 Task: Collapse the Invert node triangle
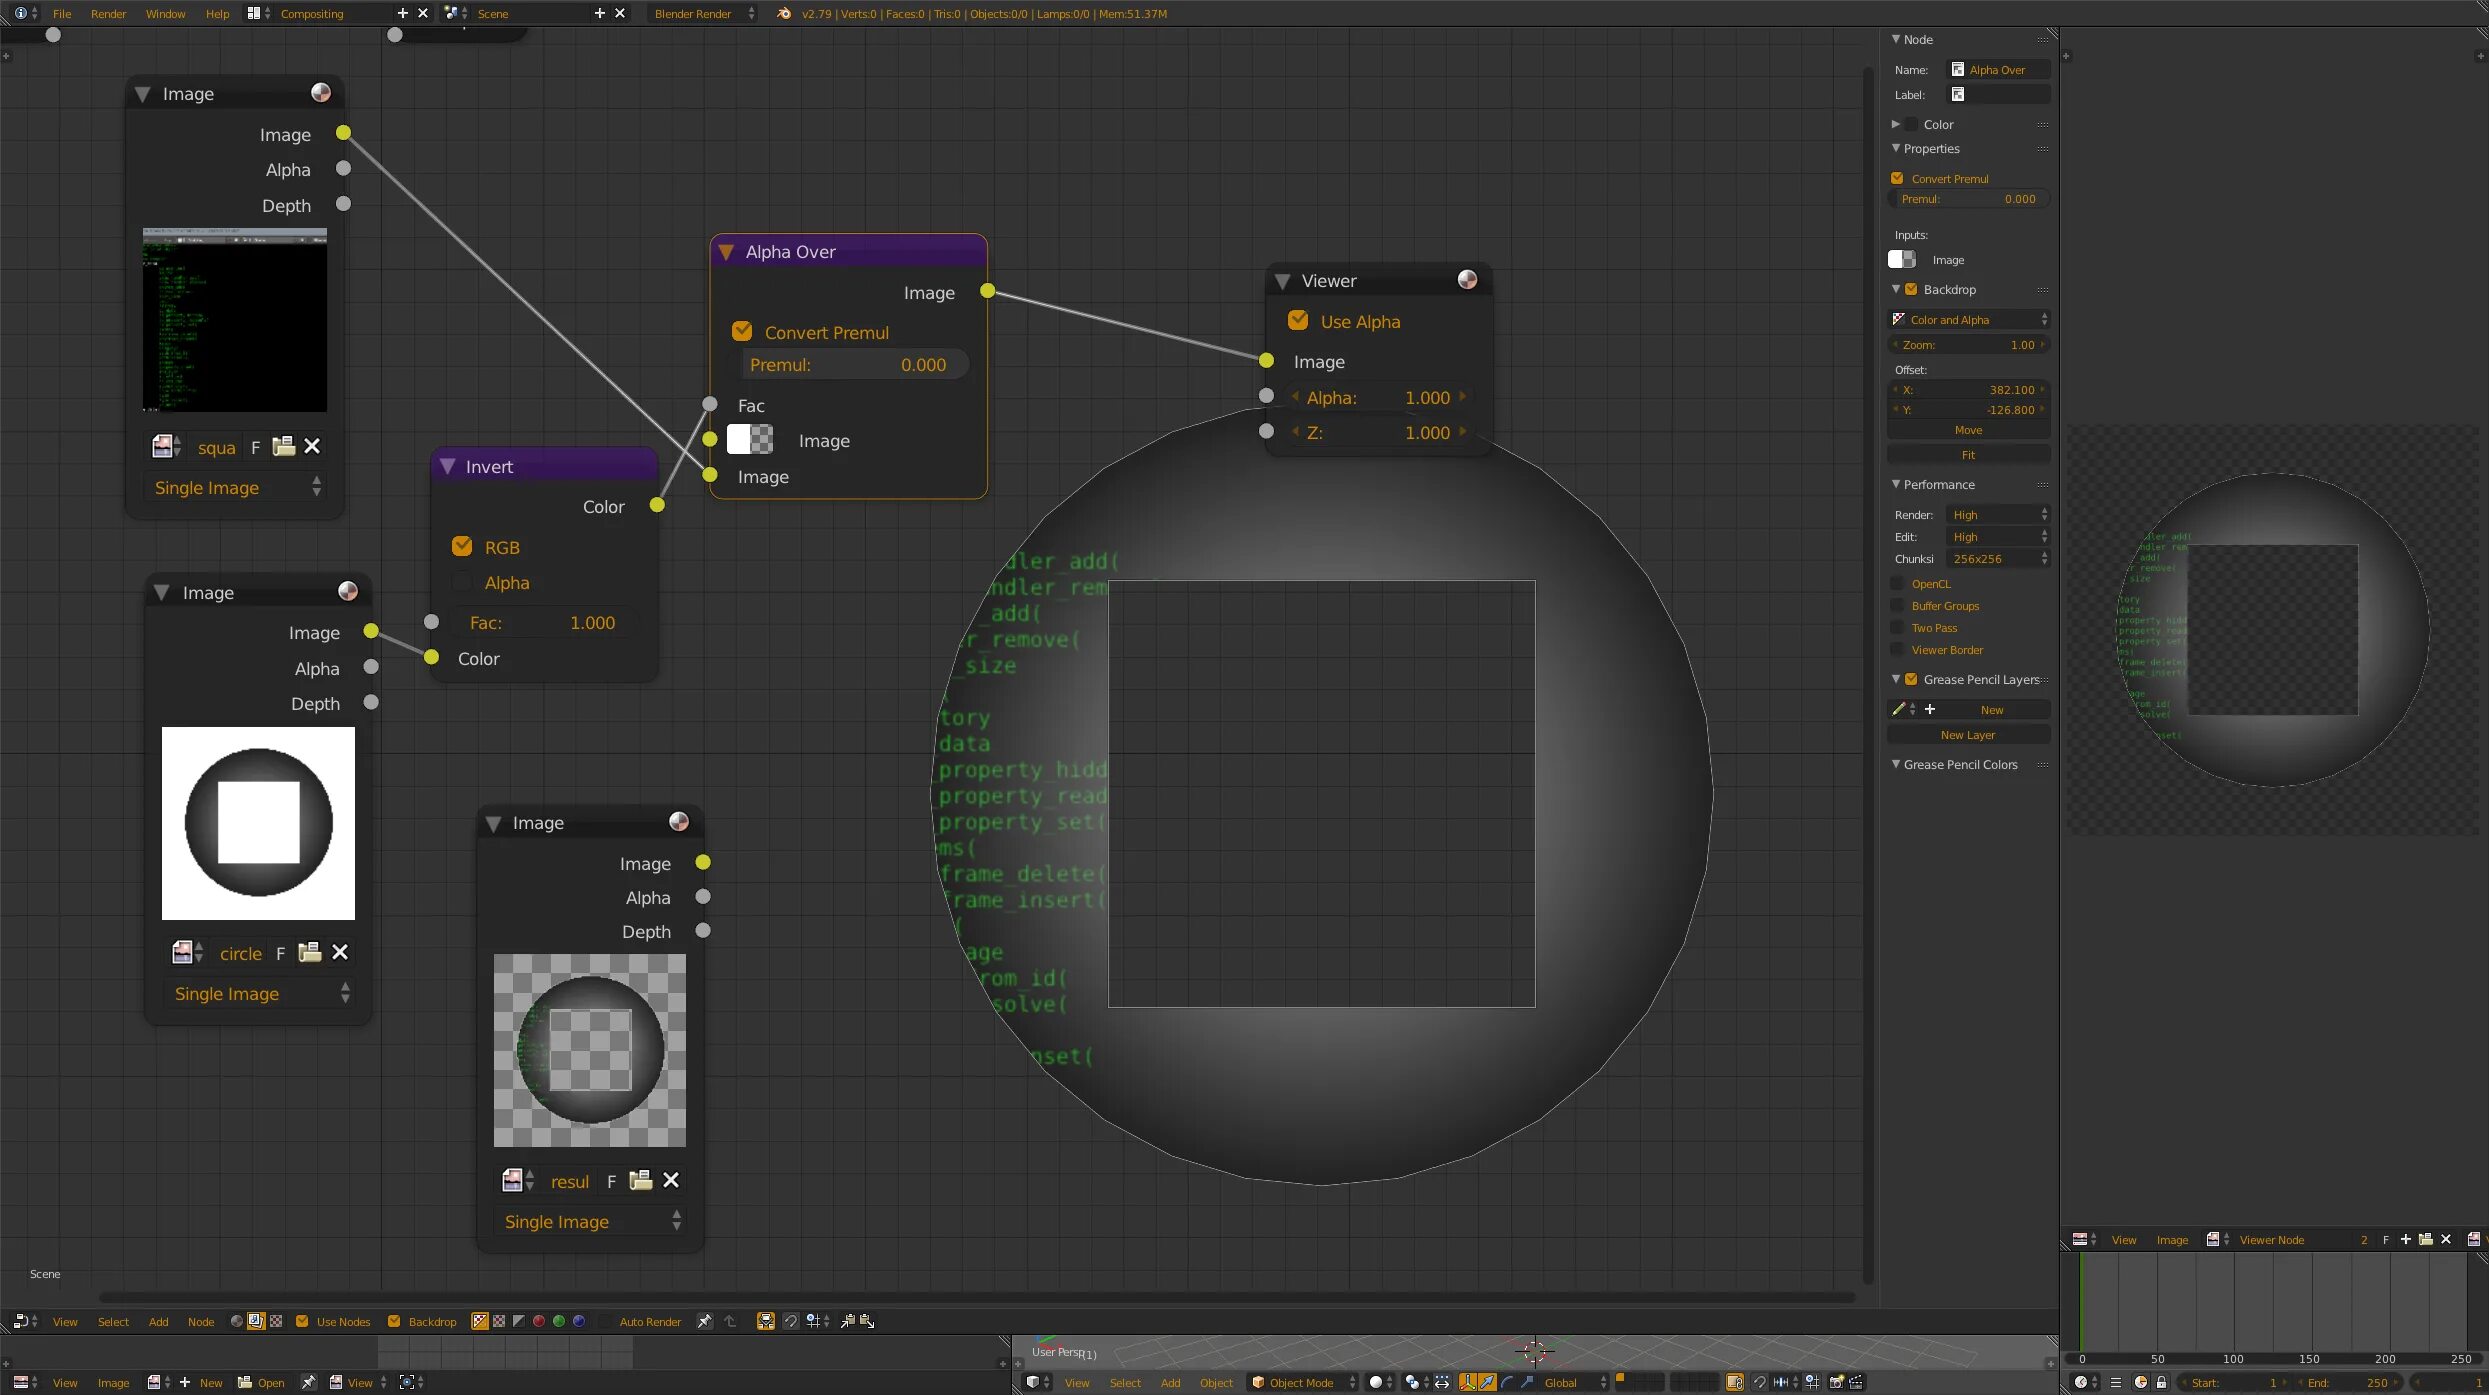click(x=448, y=466)
